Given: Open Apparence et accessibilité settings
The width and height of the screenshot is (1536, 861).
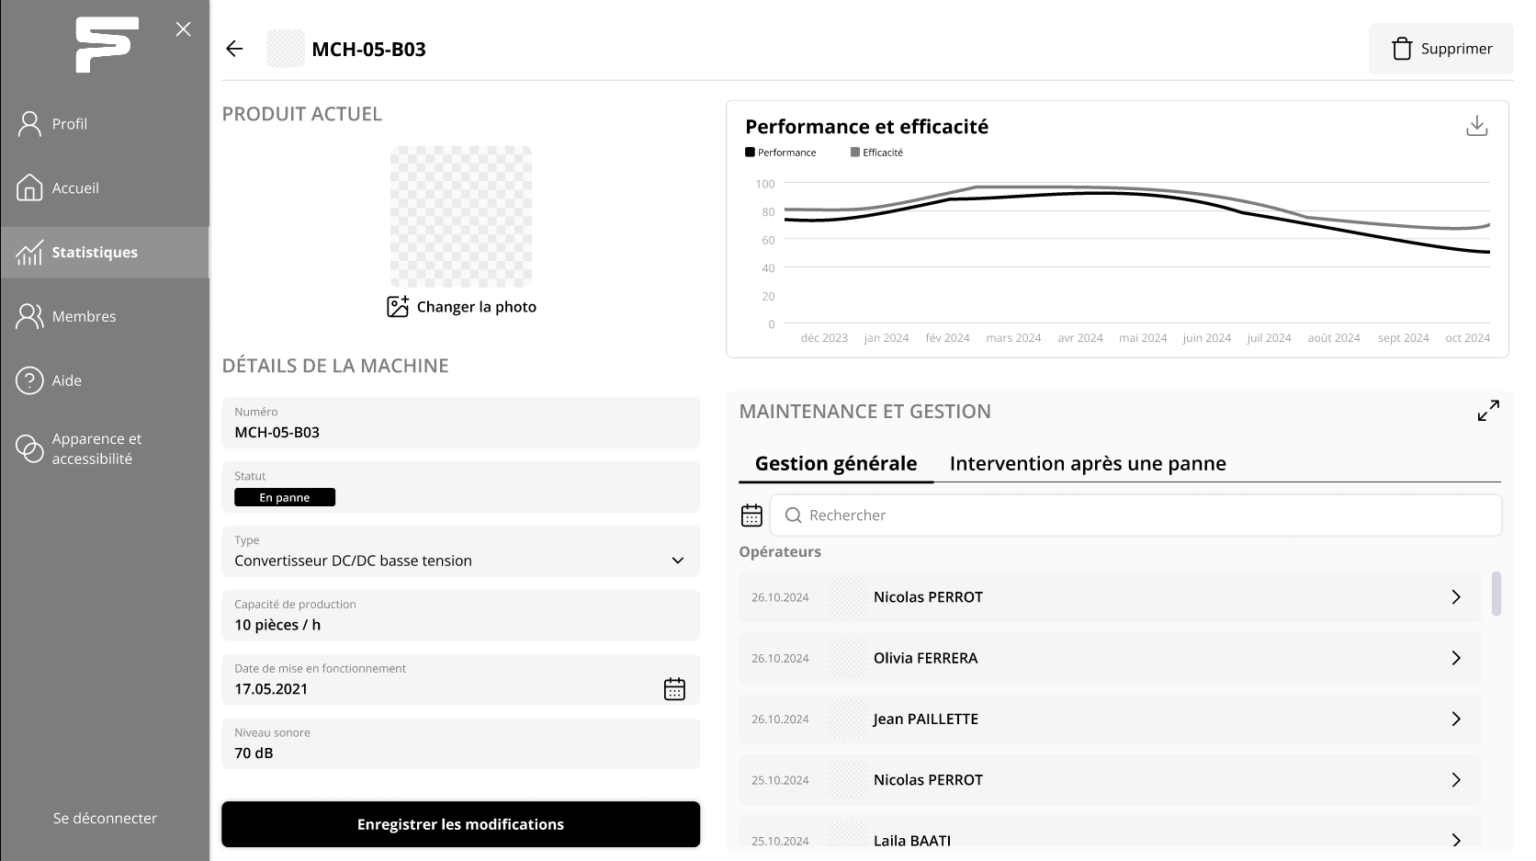Looking at the screenshot, I should tap(96, 449).
